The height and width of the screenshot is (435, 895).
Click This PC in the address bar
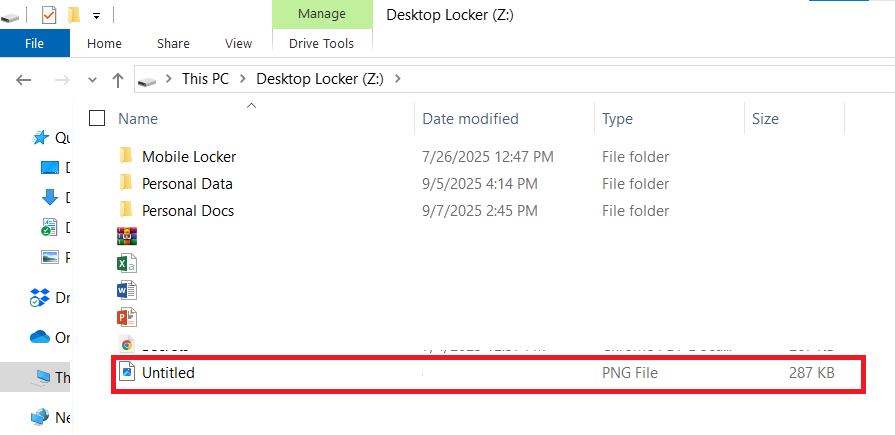(x=204, y=78)
